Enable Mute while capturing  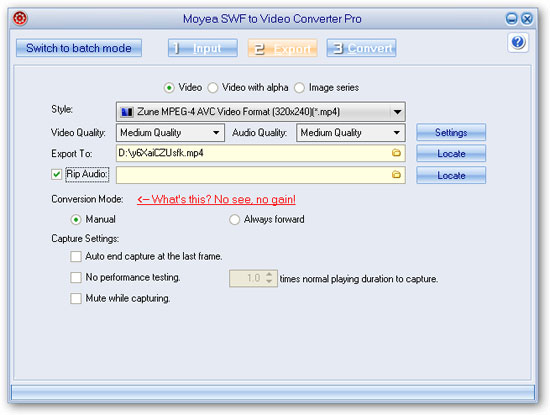tap(76, 299)
